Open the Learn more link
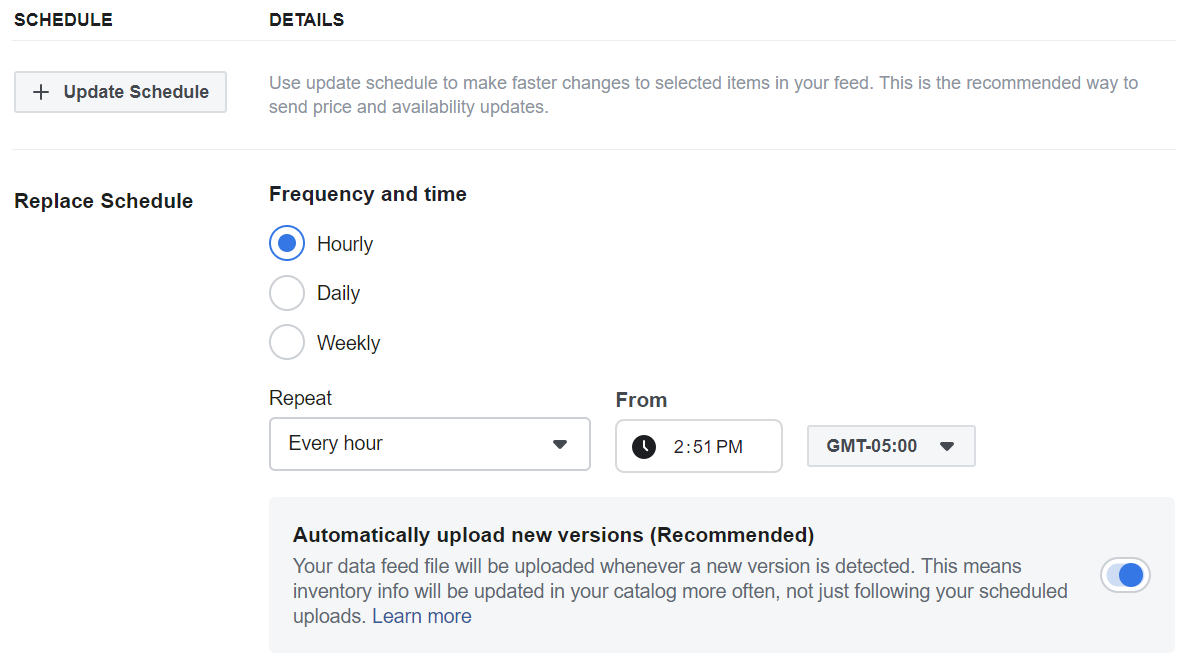Image resolution: width=1192 pixels, height=669 pixels. tap(422, 616)
